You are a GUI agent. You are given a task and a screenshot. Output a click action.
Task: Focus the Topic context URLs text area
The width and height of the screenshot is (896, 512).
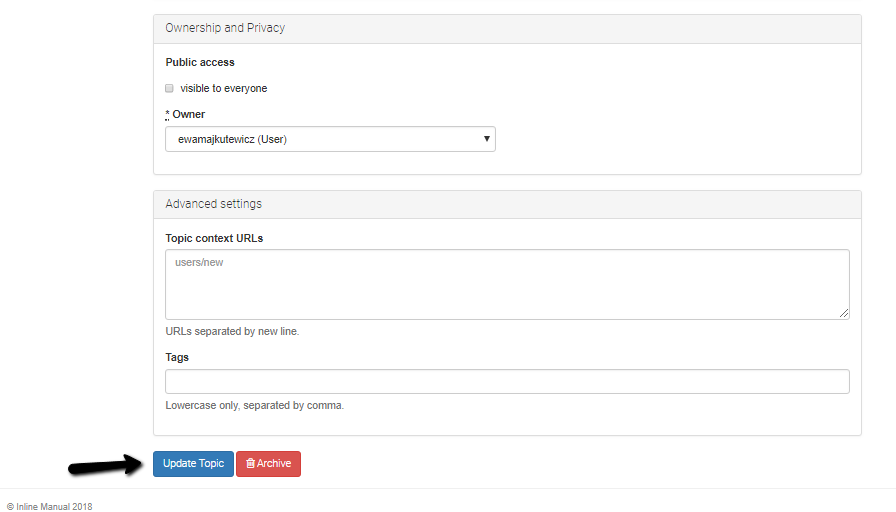coord(507,284)
